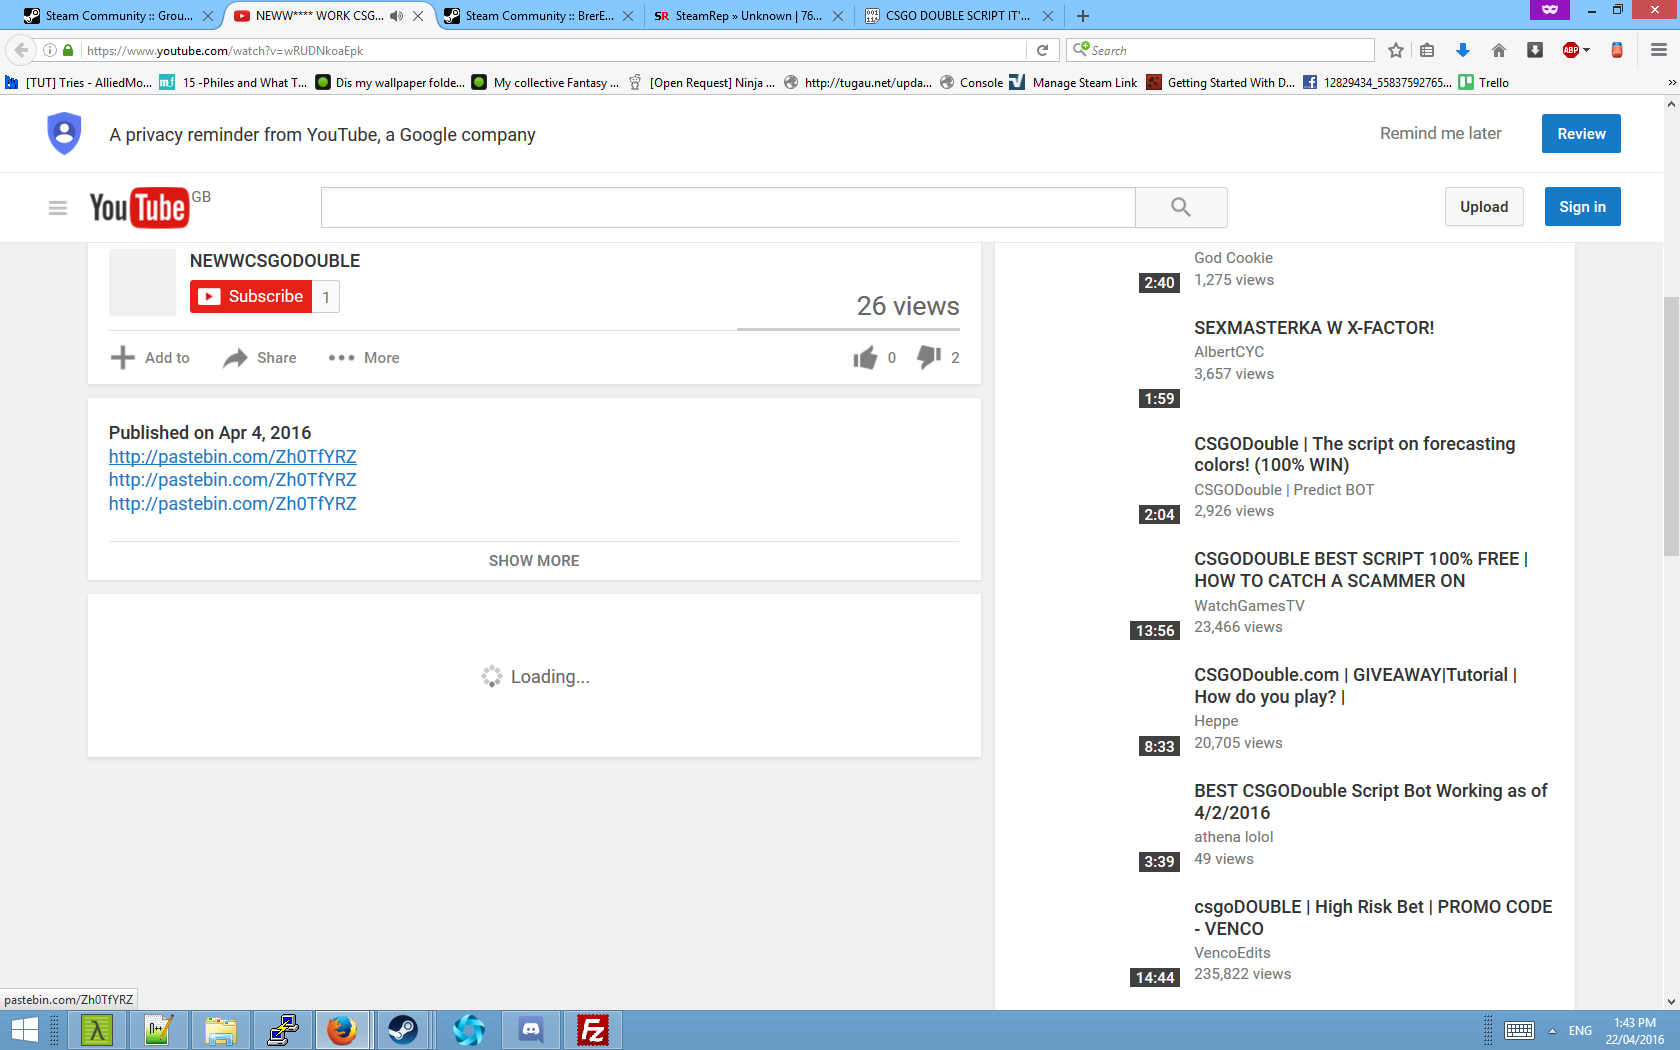The width and height of the screenshot is (1680, 1050).
Task: Open the More actions dropdown
Action: pyautogui.click(x=364, y=358)
